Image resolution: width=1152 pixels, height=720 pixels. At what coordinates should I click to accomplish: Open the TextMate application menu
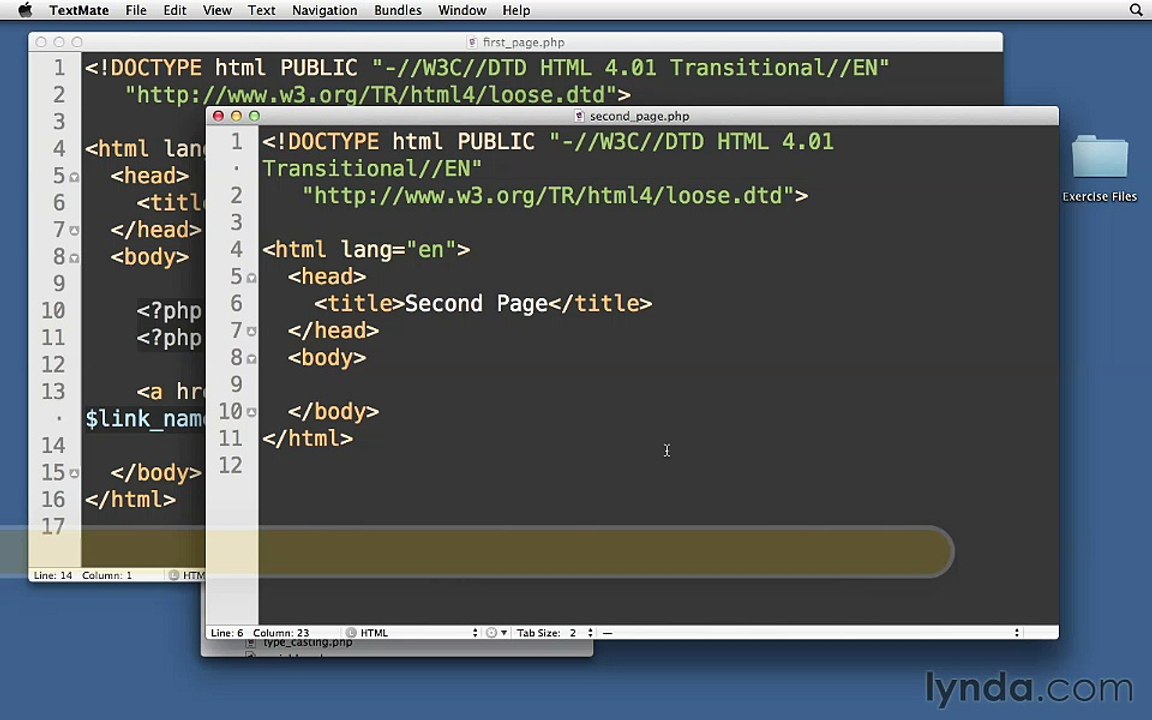79,10
